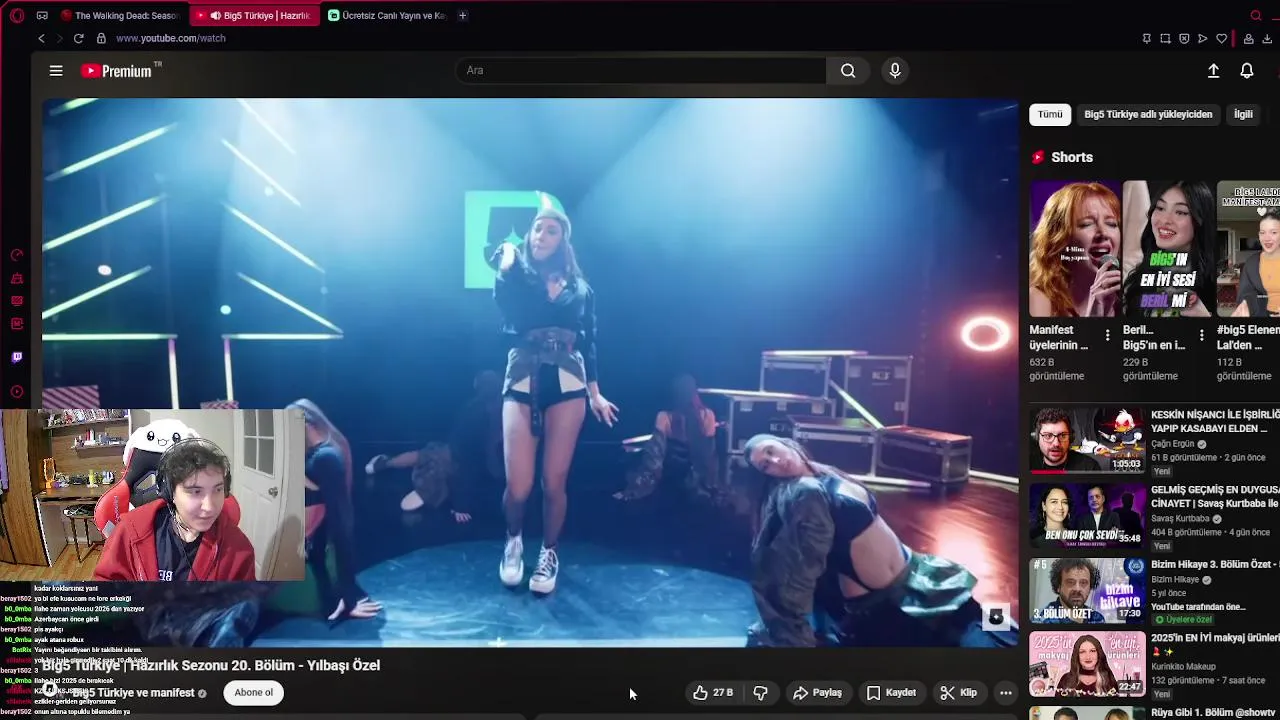Open the send-to flow arrow icon
Viewport: 1280px width, 720px height.
tap(1202, 39)
